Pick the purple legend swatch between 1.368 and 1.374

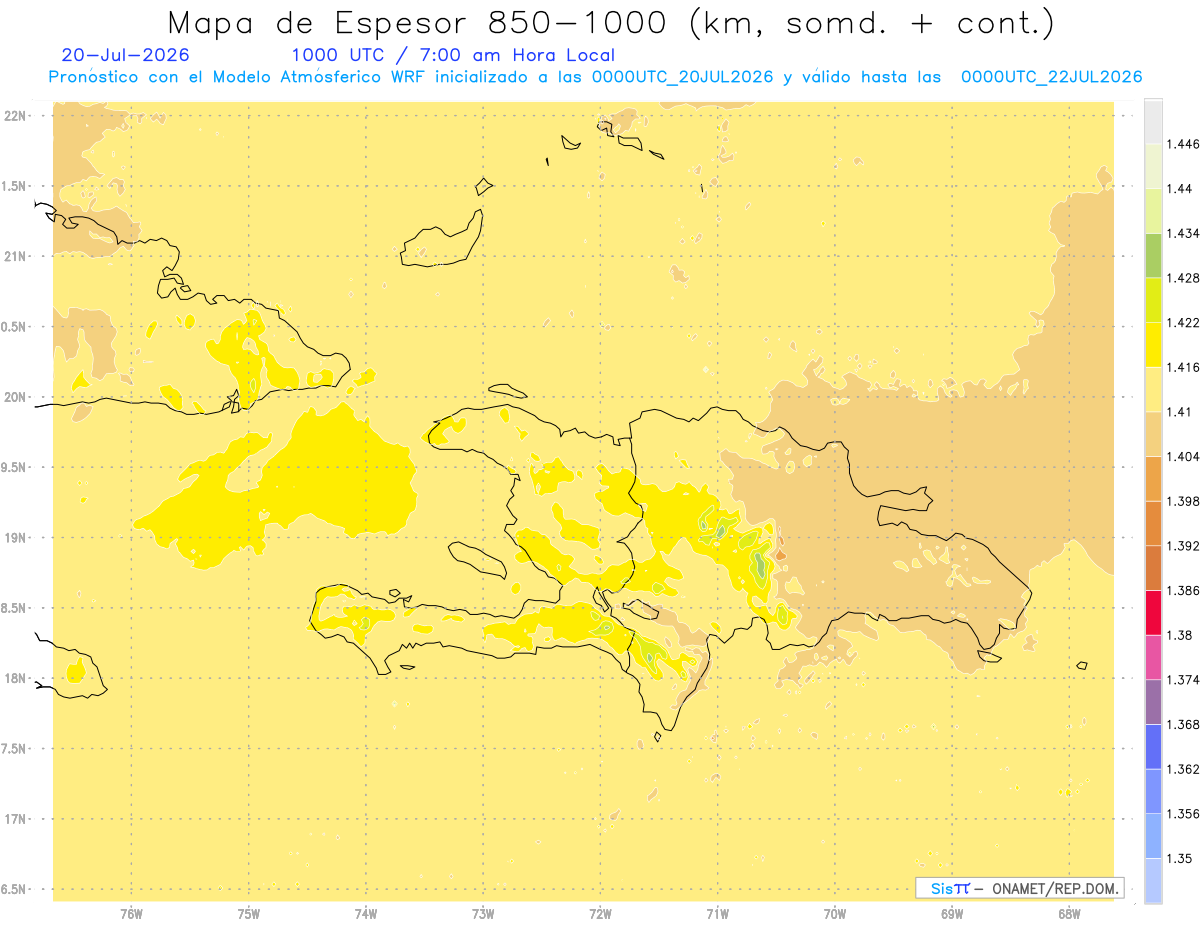point(1153,701)
